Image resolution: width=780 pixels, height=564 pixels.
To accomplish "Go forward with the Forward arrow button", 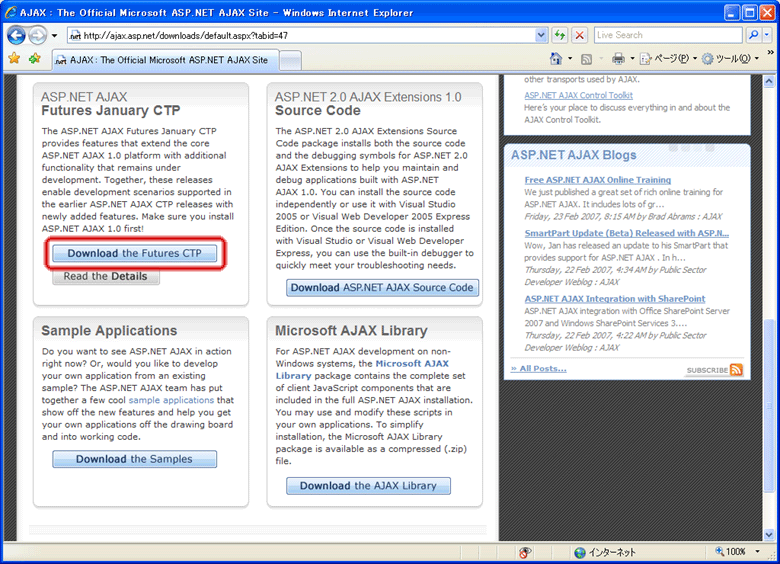I will 37,35.
